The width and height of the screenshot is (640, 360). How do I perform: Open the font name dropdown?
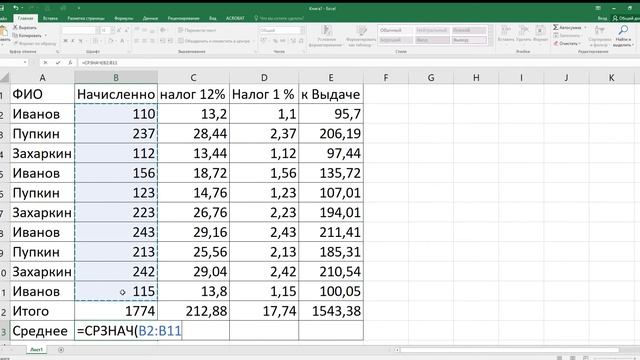pyautogui.click(x=98, y=30)
